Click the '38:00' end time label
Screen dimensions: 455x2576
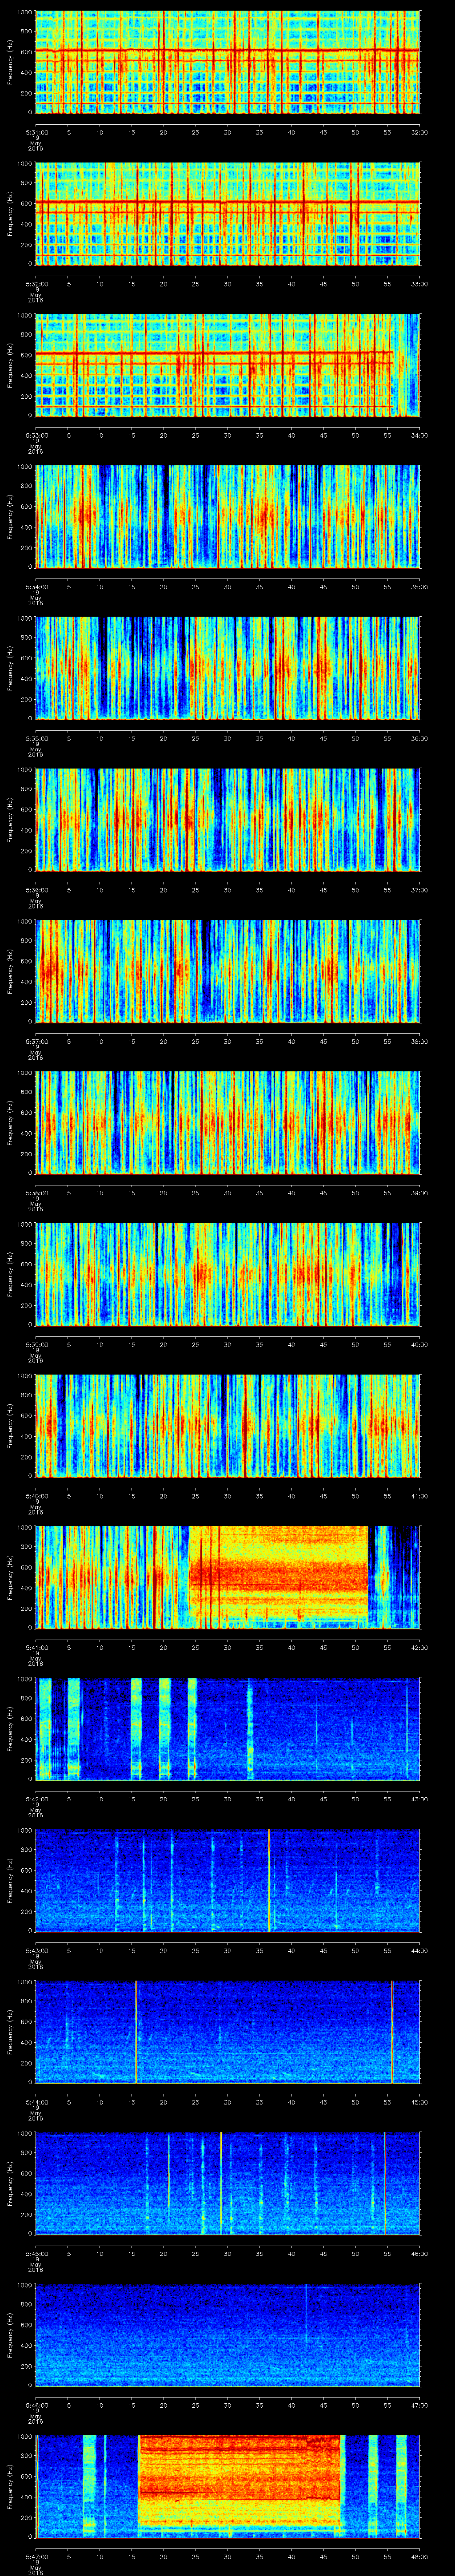pos(419,1041)
